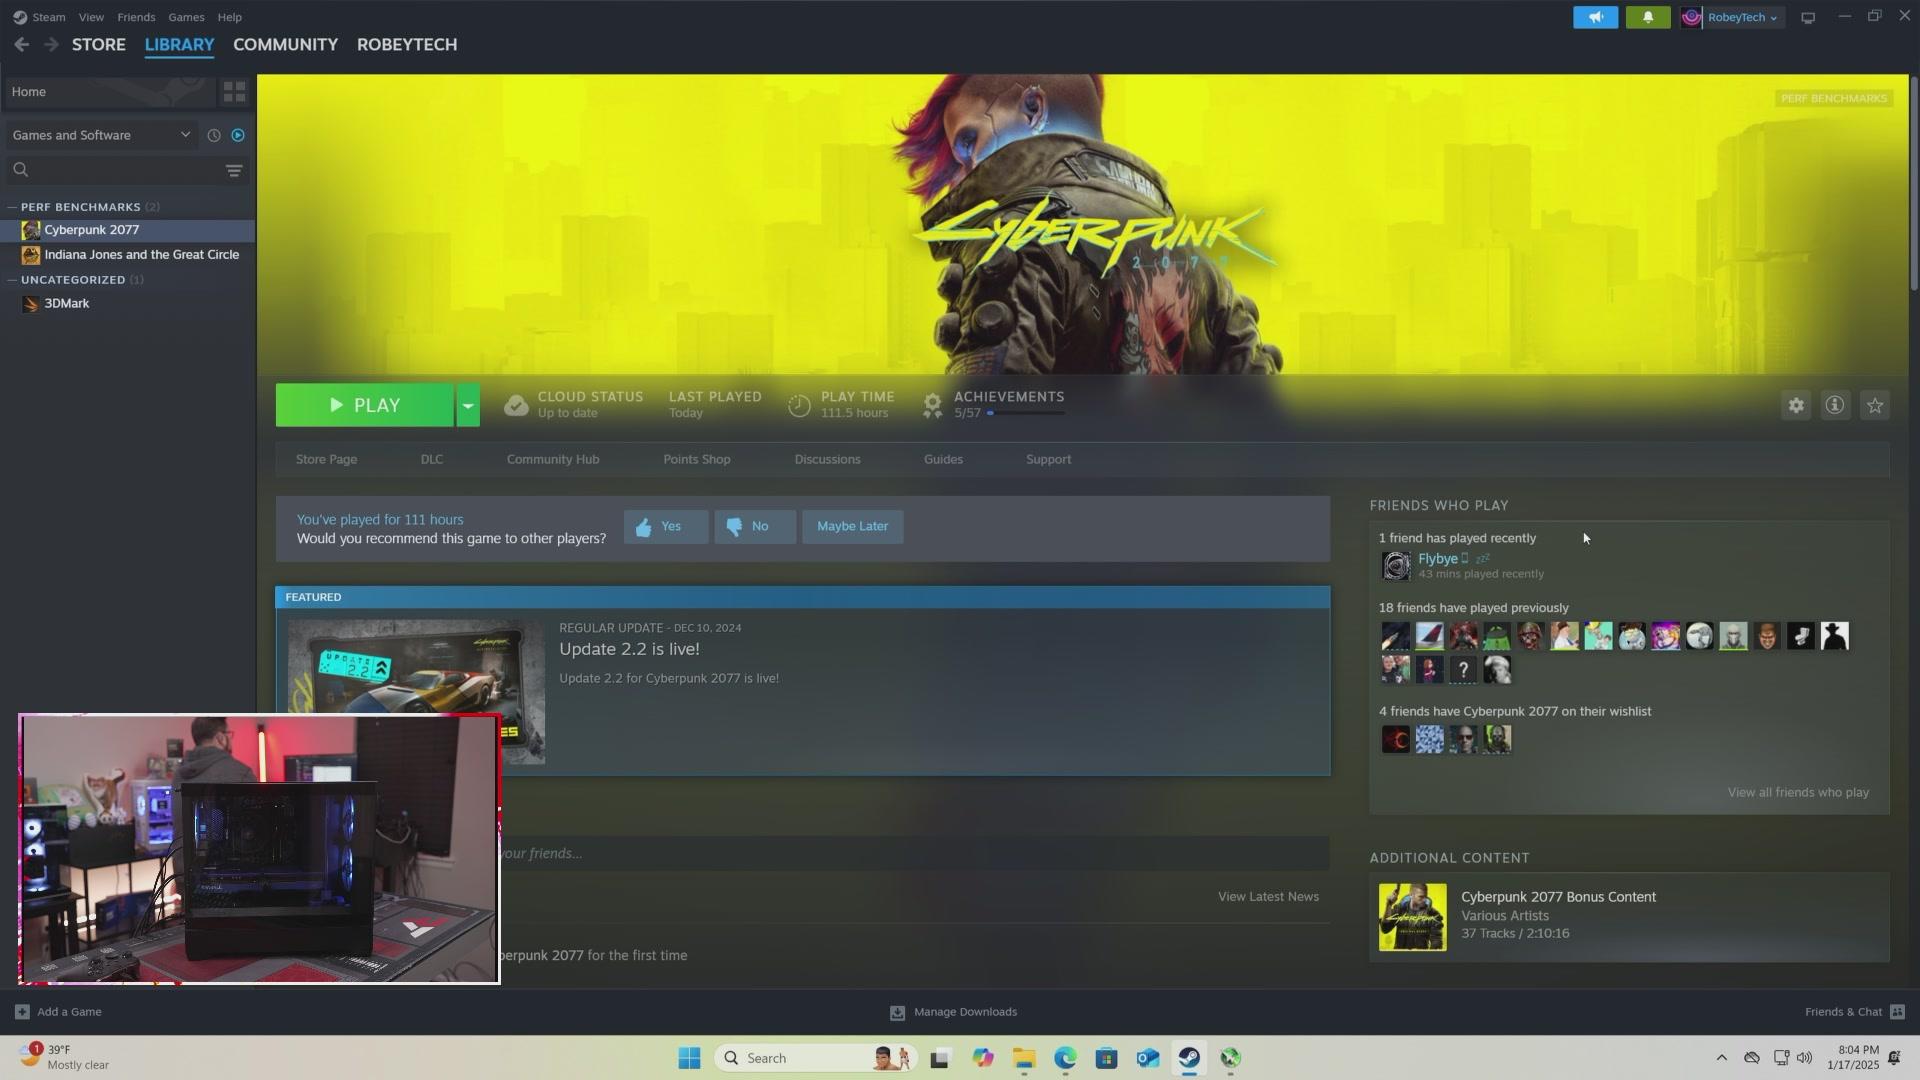This screenshot has width=1920, height=1080.
Task: Open the Friends & Chat icon
Action: [1897, 1012]
